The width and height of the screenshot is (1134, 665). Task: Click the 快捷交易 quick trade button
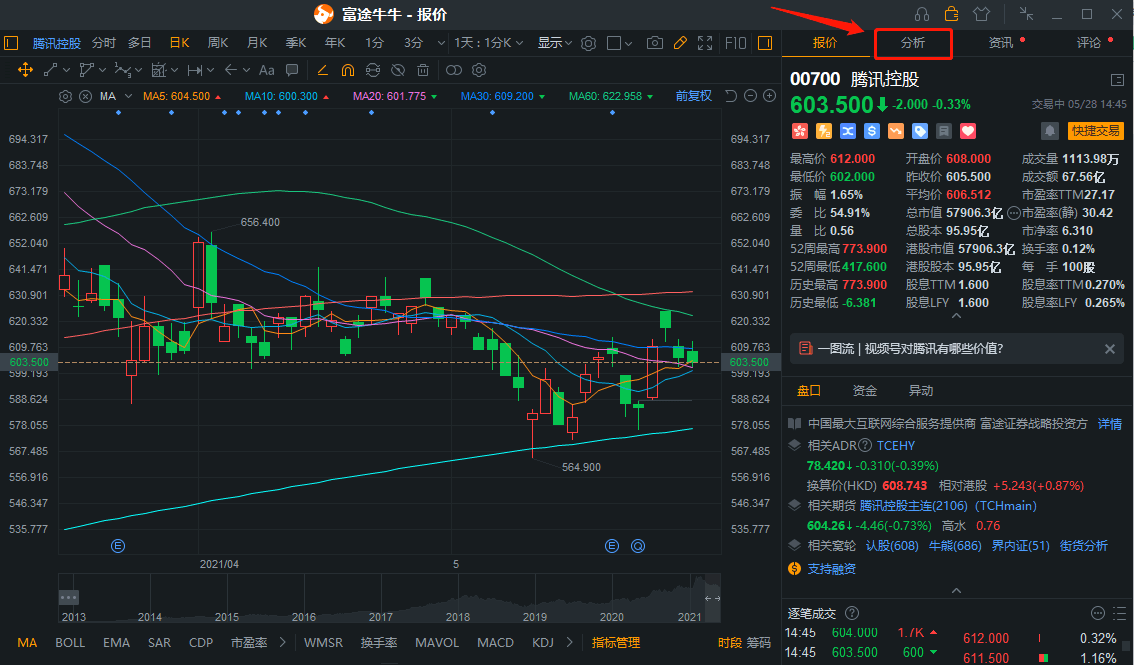pos(1096,131)
